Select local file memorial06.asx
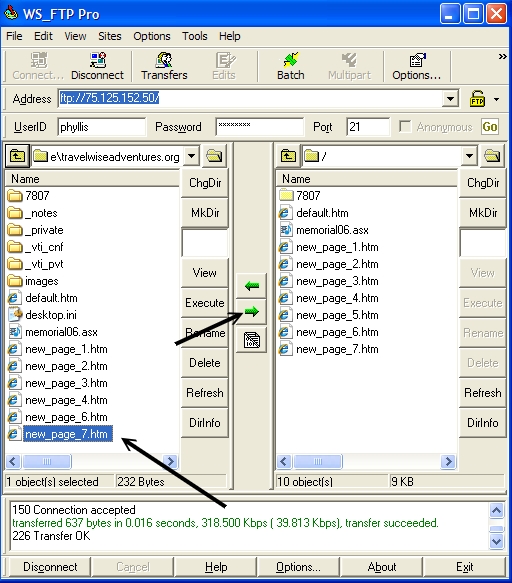This screenshot has width=512, height=583. coord(53,332)
